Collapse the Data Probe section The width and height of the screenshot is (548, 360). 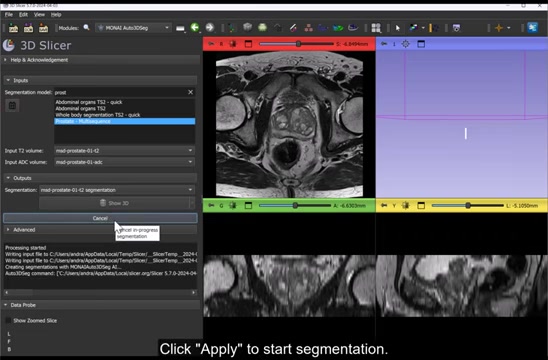click(x=100, y=305)
